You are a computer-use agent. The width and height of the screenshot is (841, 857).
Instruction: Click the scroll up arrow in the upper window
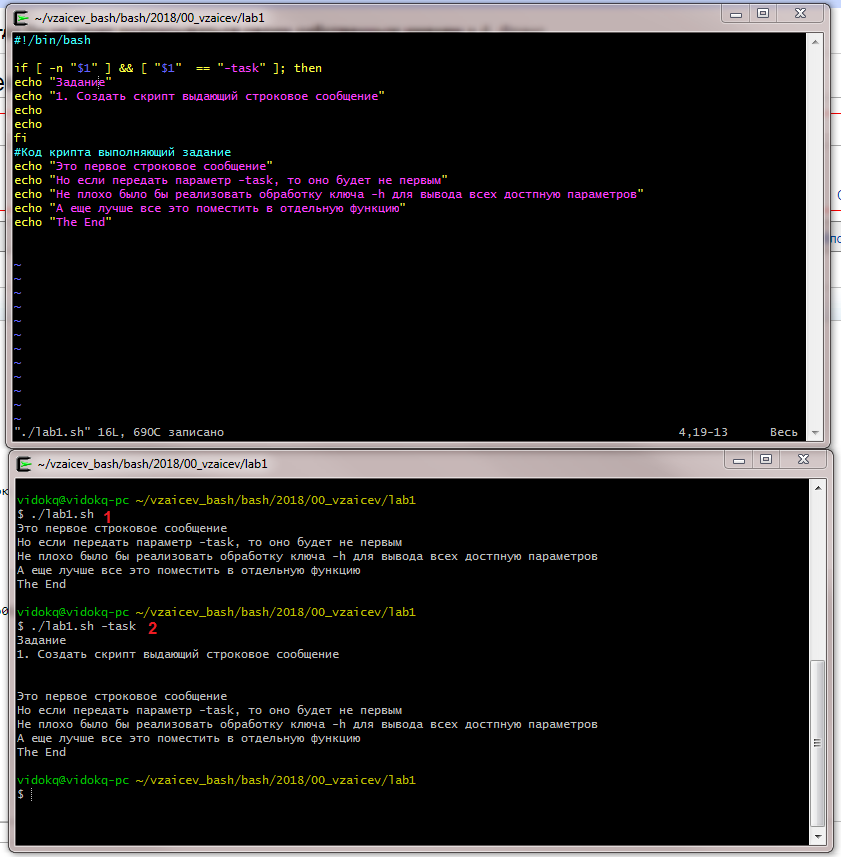815,42
